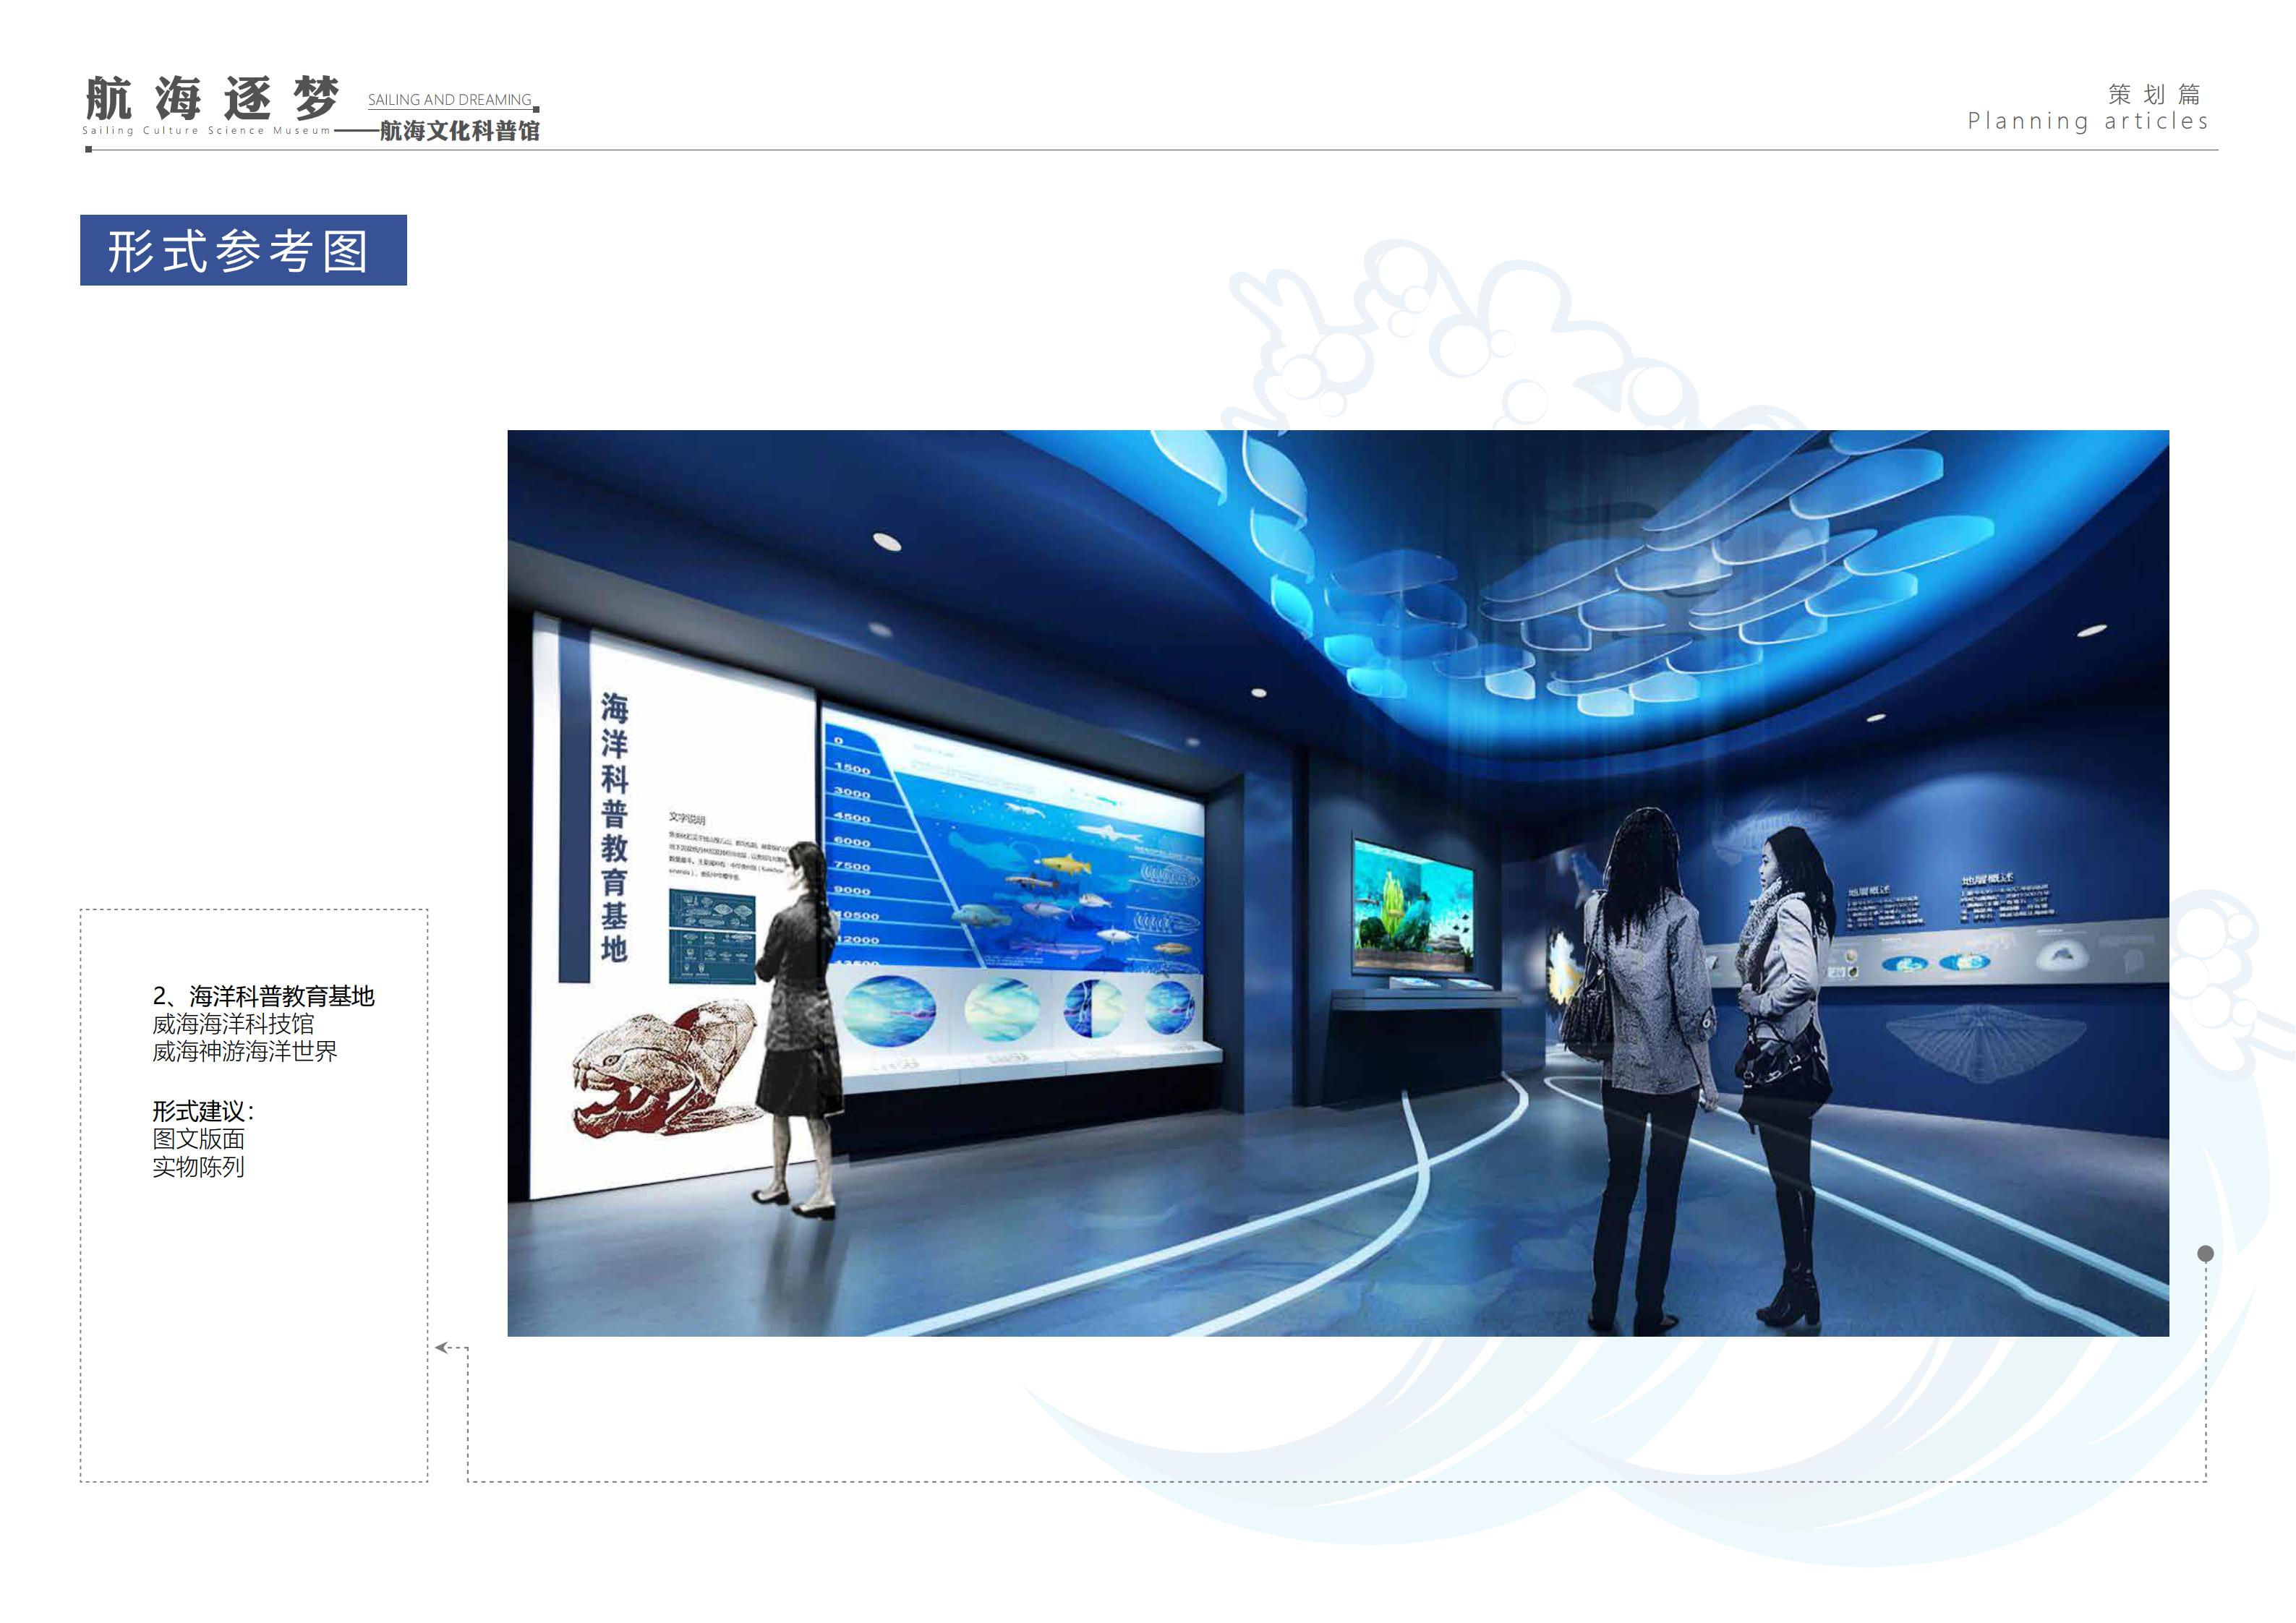Click the 威海海洋科技馆 text line
2296x1623 pixels.
tap(233, 1024)
